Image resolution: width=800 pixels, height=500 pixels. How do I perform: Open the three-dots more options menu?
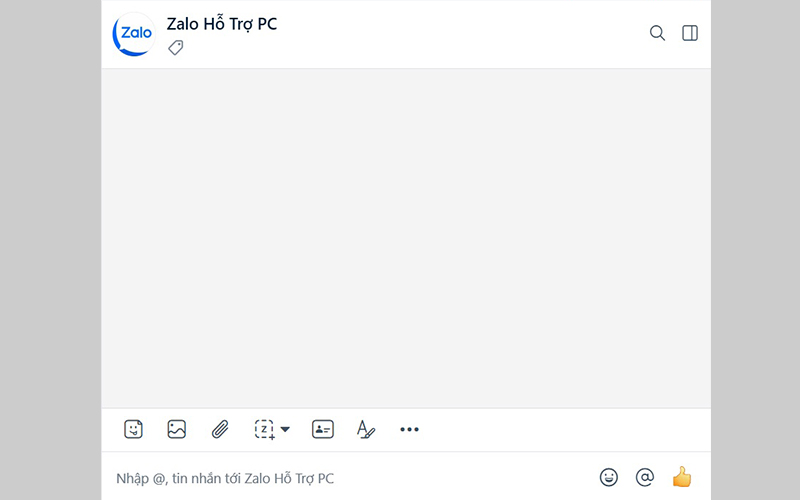tap(409, 429)
